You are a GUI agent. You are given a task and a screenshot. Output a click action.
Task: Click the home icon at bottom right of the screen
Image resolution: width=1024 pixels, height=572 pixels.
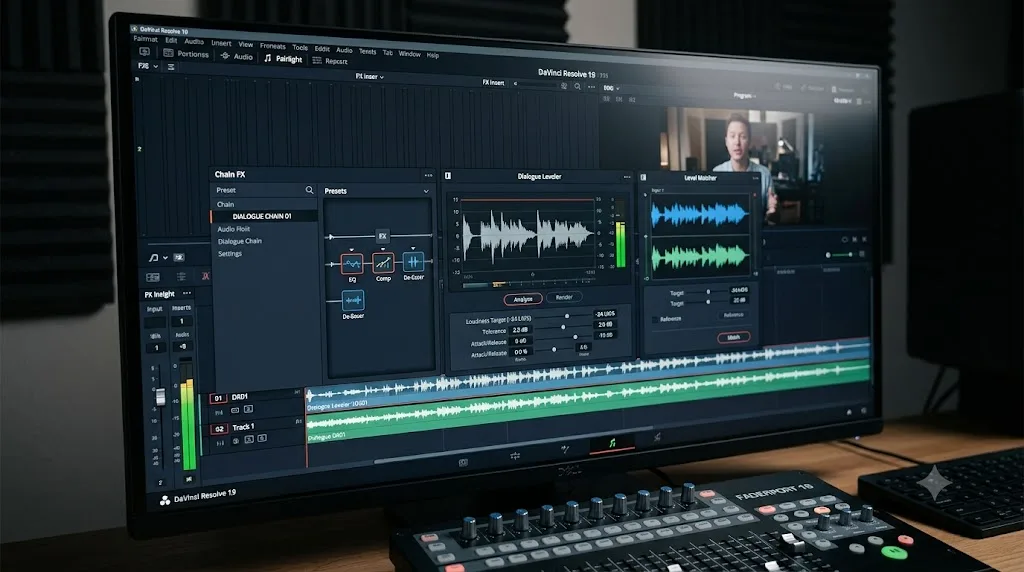pyautogui.click(x=849, y=412)
